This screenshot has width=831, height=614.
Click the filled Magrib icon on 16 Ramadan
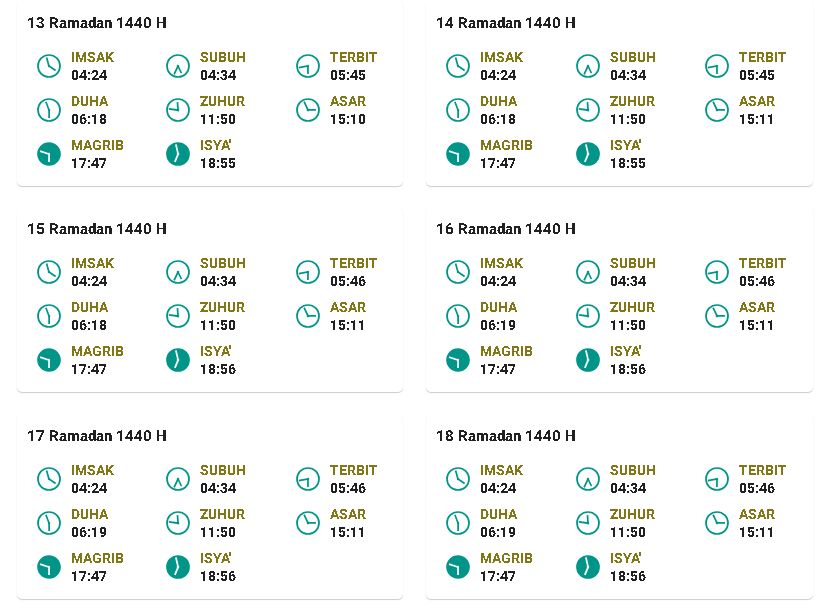point(458,360)
